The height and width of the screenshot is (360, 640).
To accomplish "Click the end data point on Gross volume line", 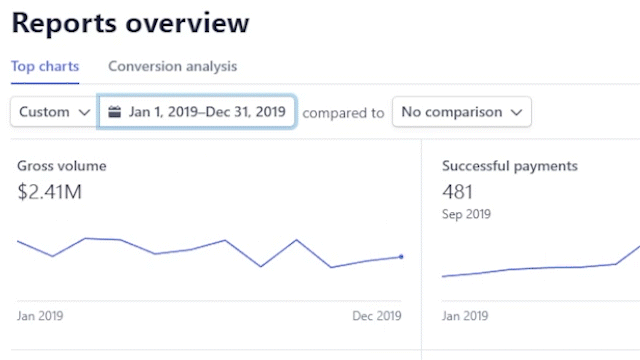I will pyautogui.click(x=401, y=257).
